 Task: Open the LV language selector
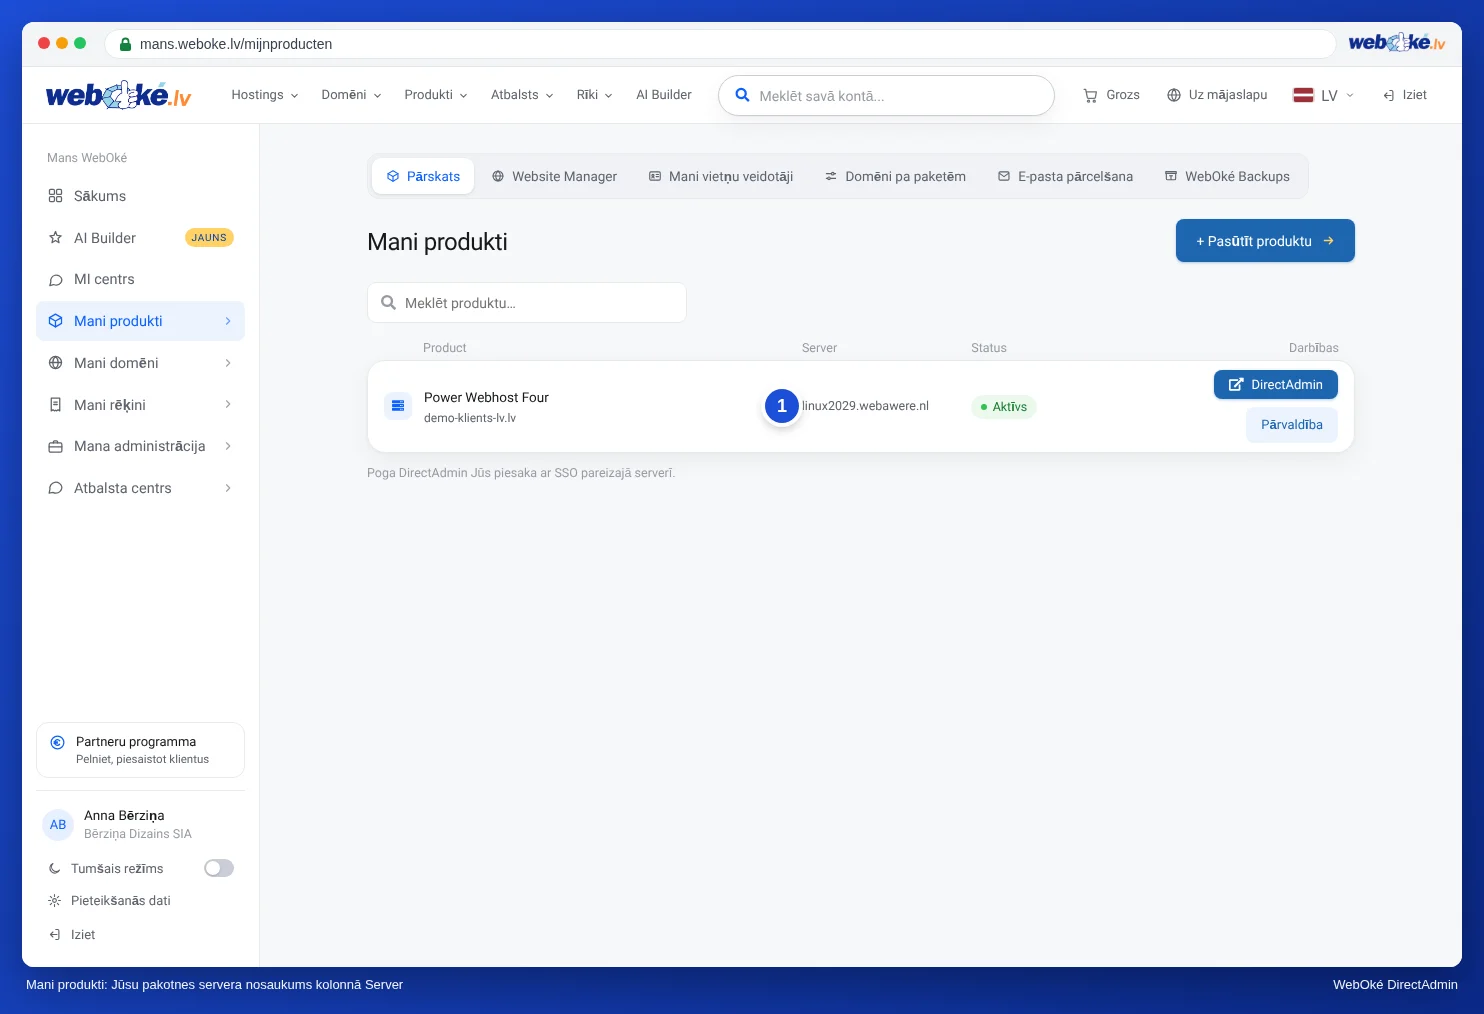tap(1324, 95)
